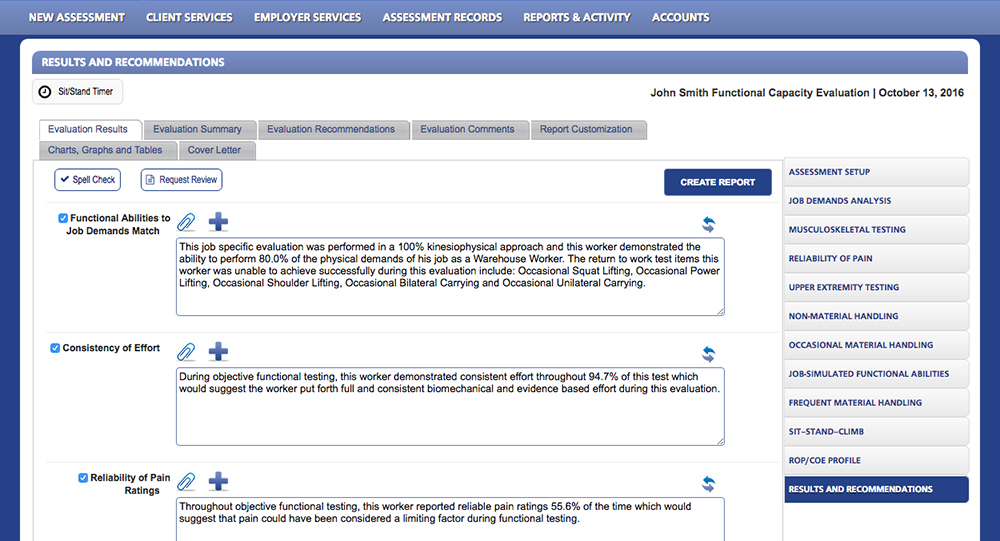Switch to the Evaluation Recommendations tab

[333, 130]
